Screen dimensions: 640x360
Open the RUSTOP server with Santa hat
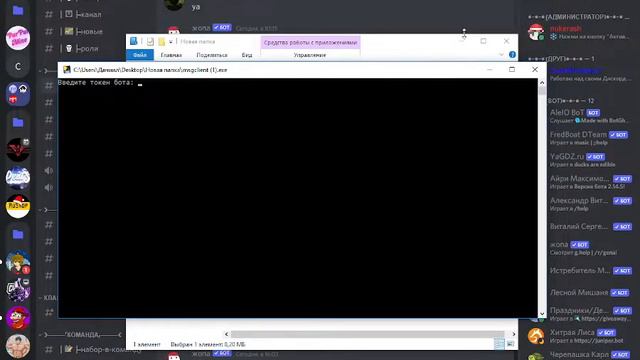pyautogui.click(x=18, y=206)
